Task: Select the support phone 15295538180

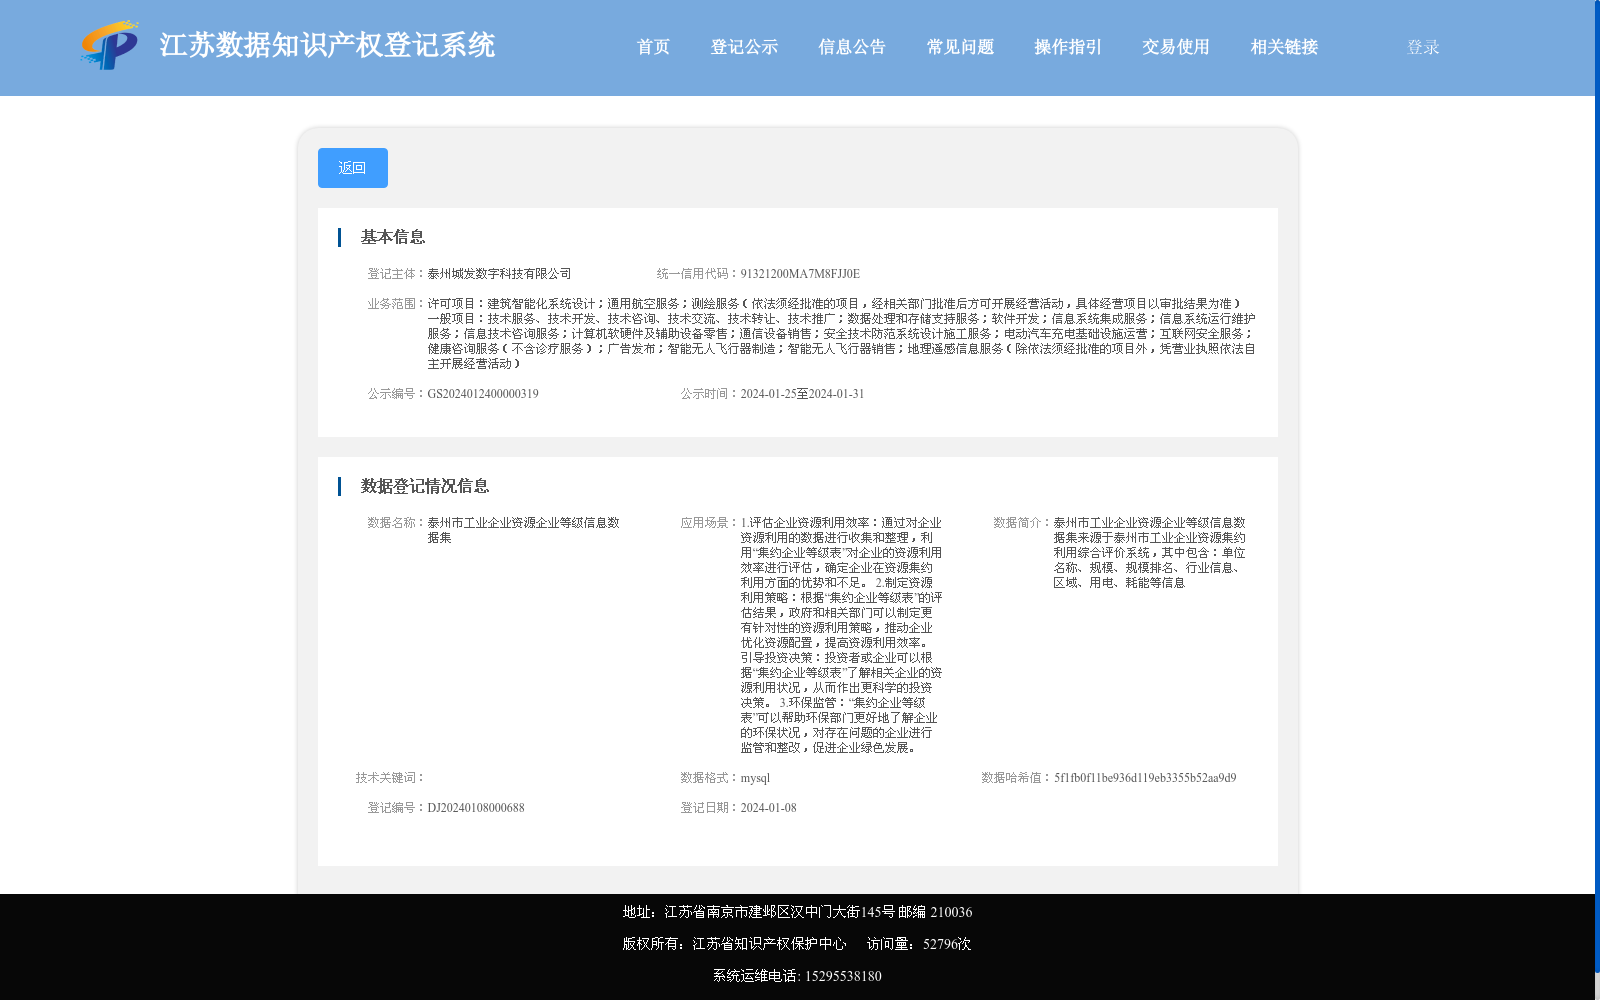Action: (843, 976)
